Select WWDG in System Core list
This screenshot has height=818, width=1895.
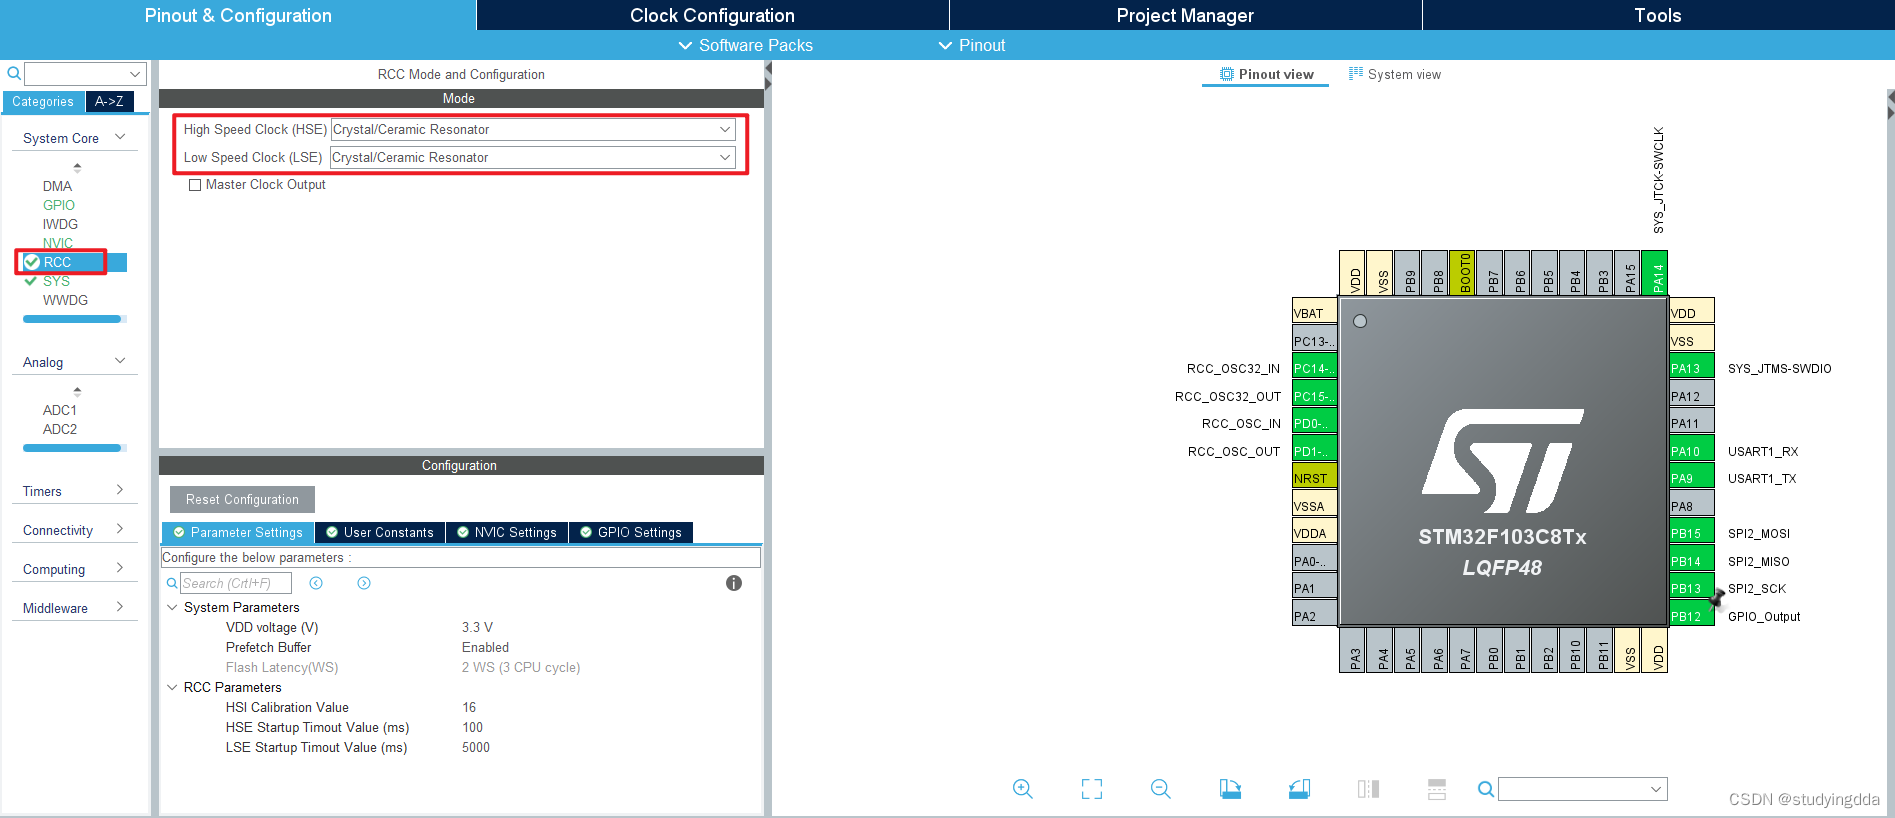point(65,300)
